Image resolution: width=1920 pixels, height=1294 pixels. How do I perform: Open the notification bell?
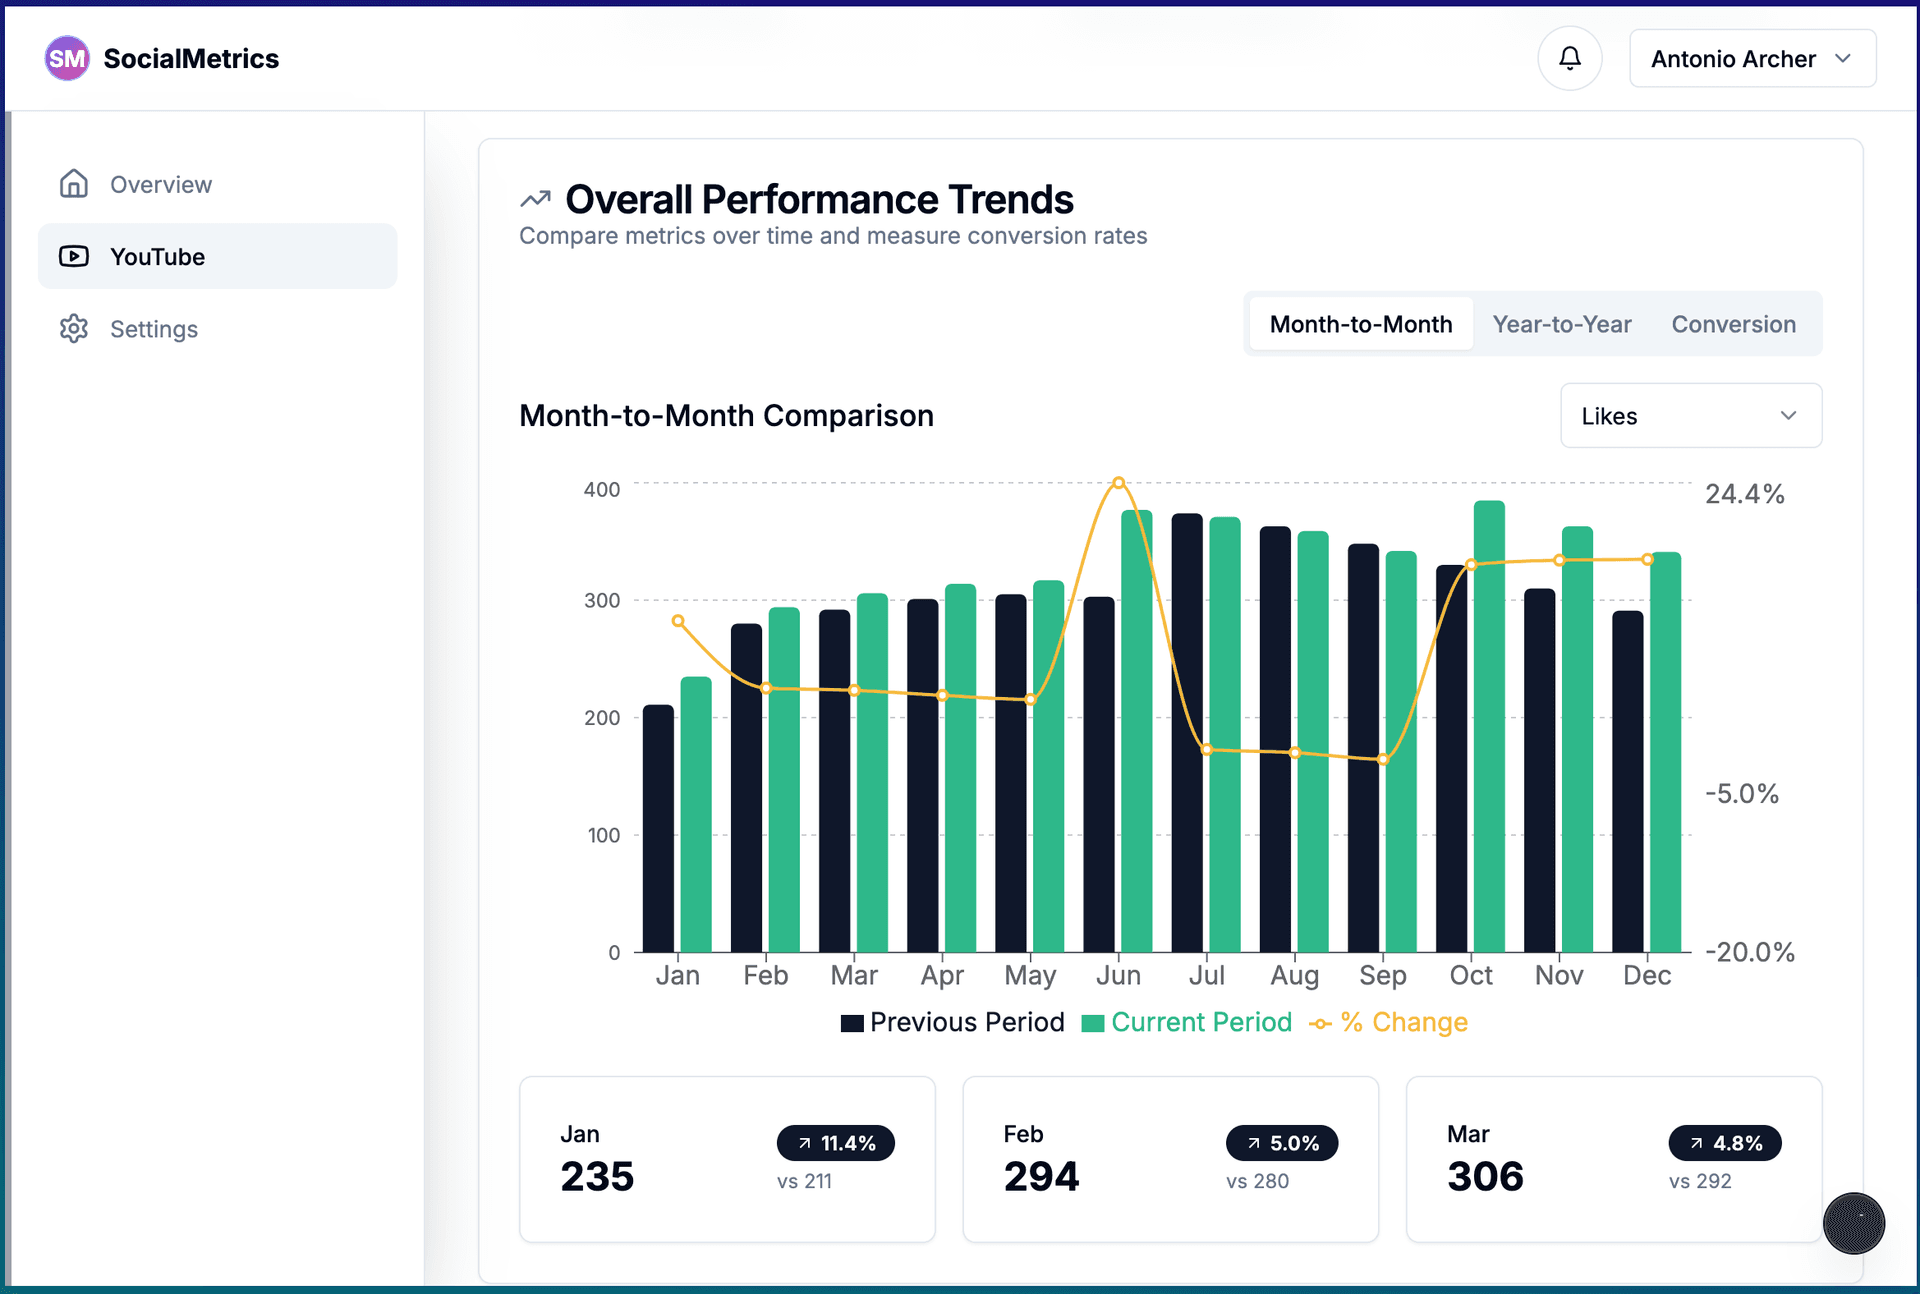coord(1569,58)
